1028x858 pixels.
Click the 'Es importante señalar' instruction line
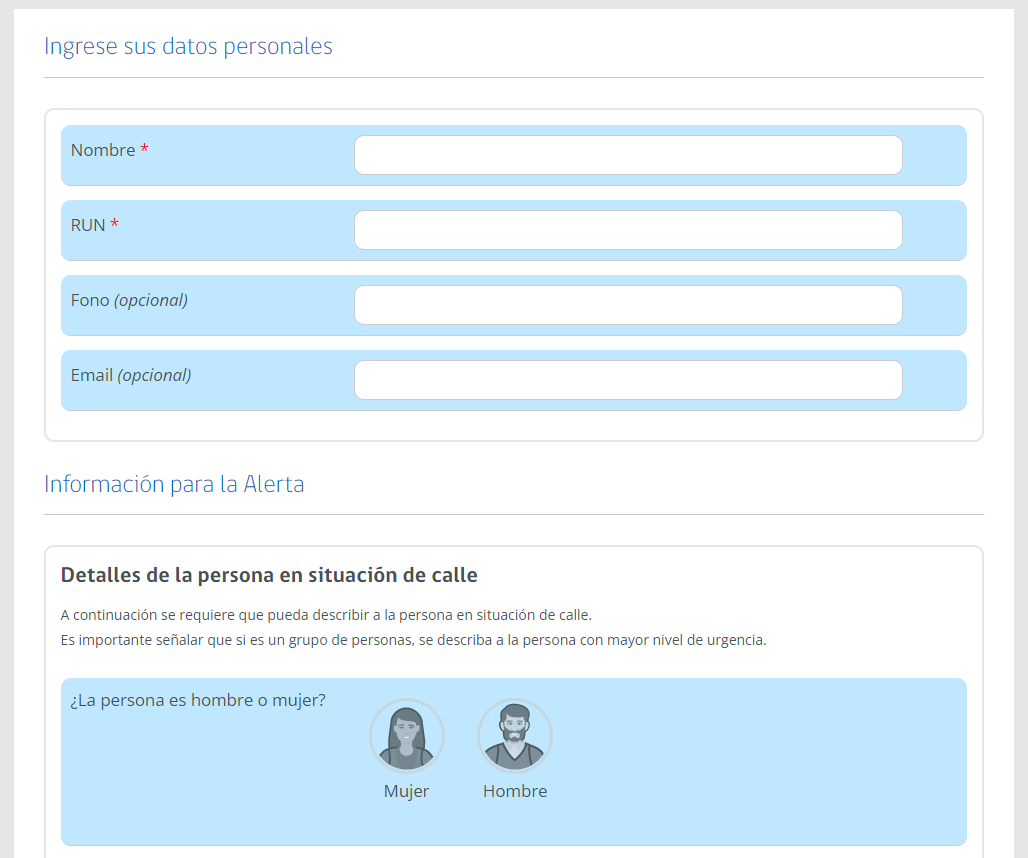point(413,640)
